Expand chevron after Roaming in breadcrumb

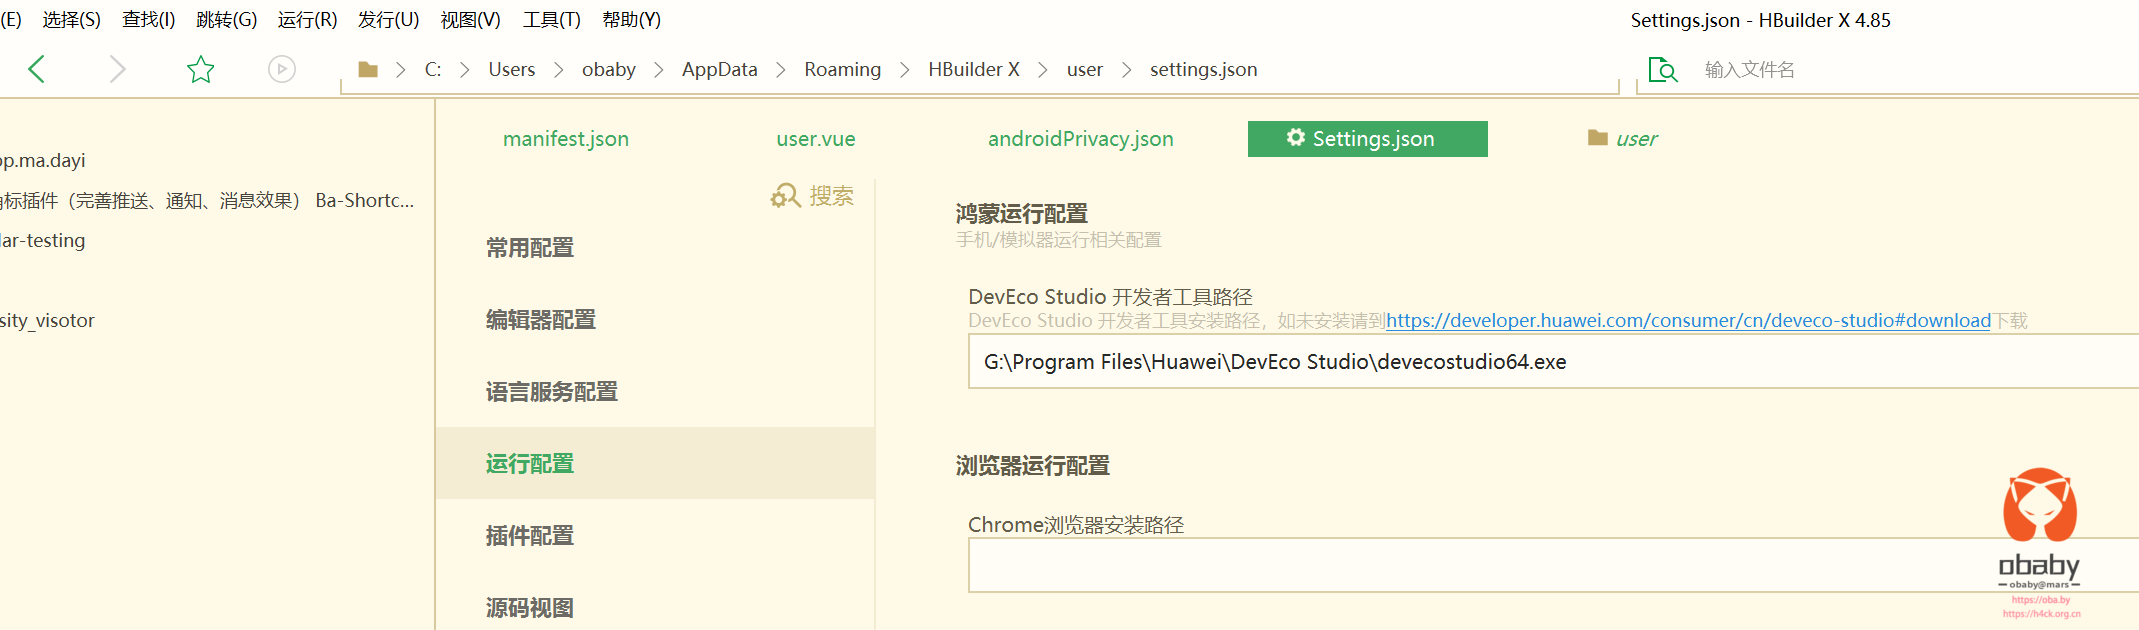tap(905, 70)
